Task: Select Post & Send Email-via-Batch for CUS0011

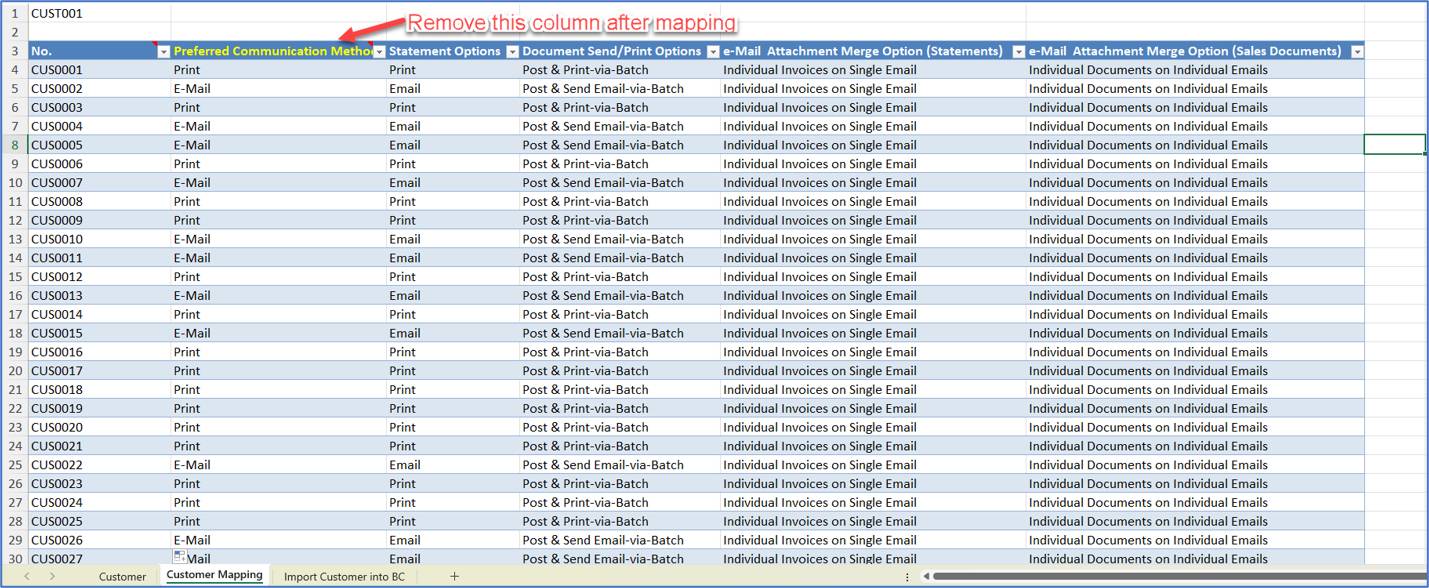Action: 620,258
